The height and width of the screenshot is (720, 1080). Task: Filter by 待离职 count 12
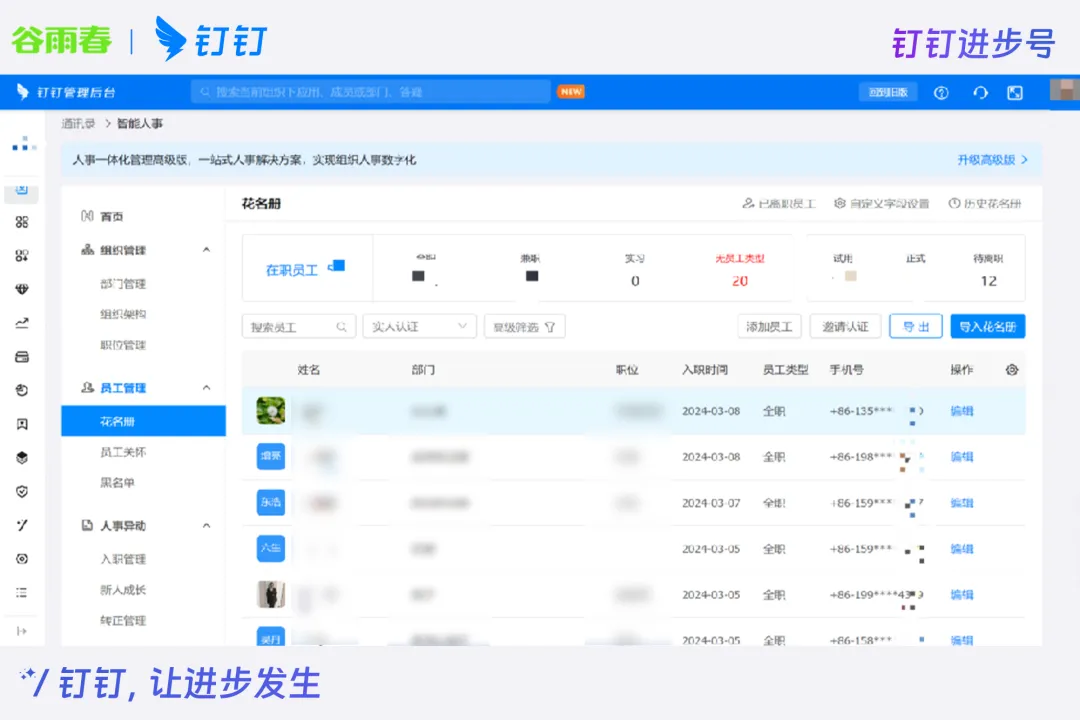click(988, 269)
